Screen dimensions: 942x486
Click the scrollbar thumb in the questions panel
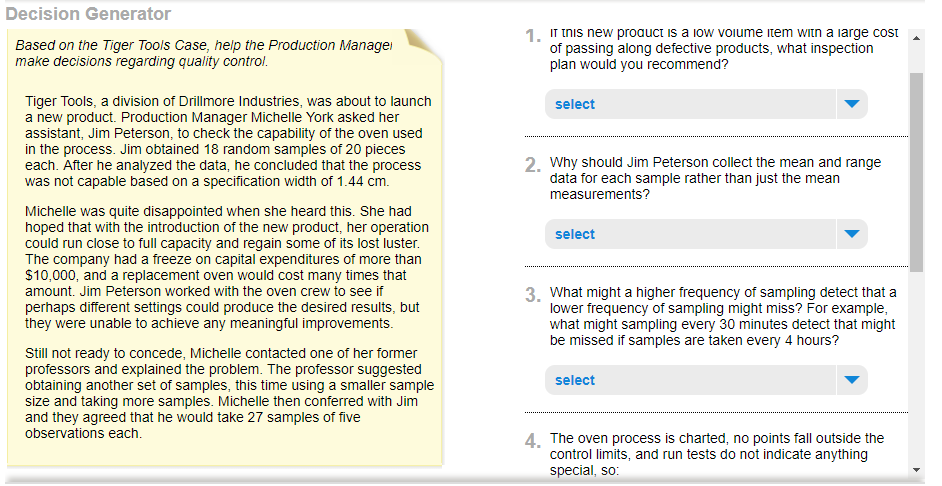coord(916,173)
